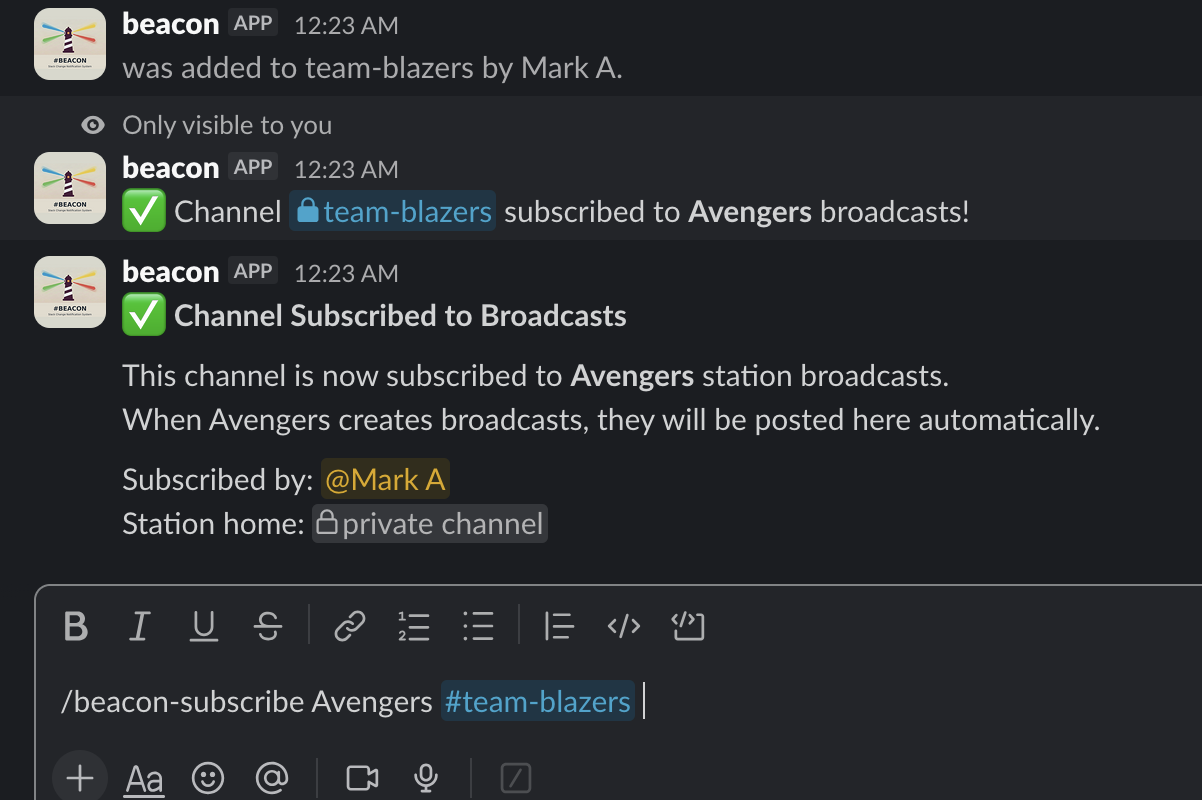Record an audio clip
The width and height of the screenshot is (1202, 800).
426,777
